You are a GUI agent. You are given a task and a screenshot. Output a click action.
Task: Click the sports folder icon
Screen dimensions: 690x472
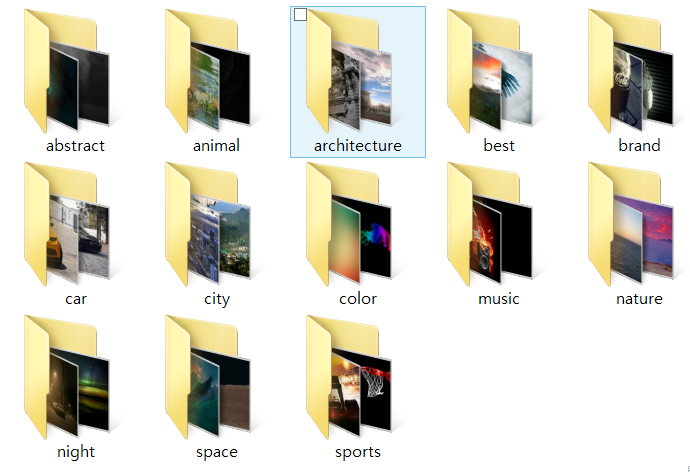click(357, 378)
